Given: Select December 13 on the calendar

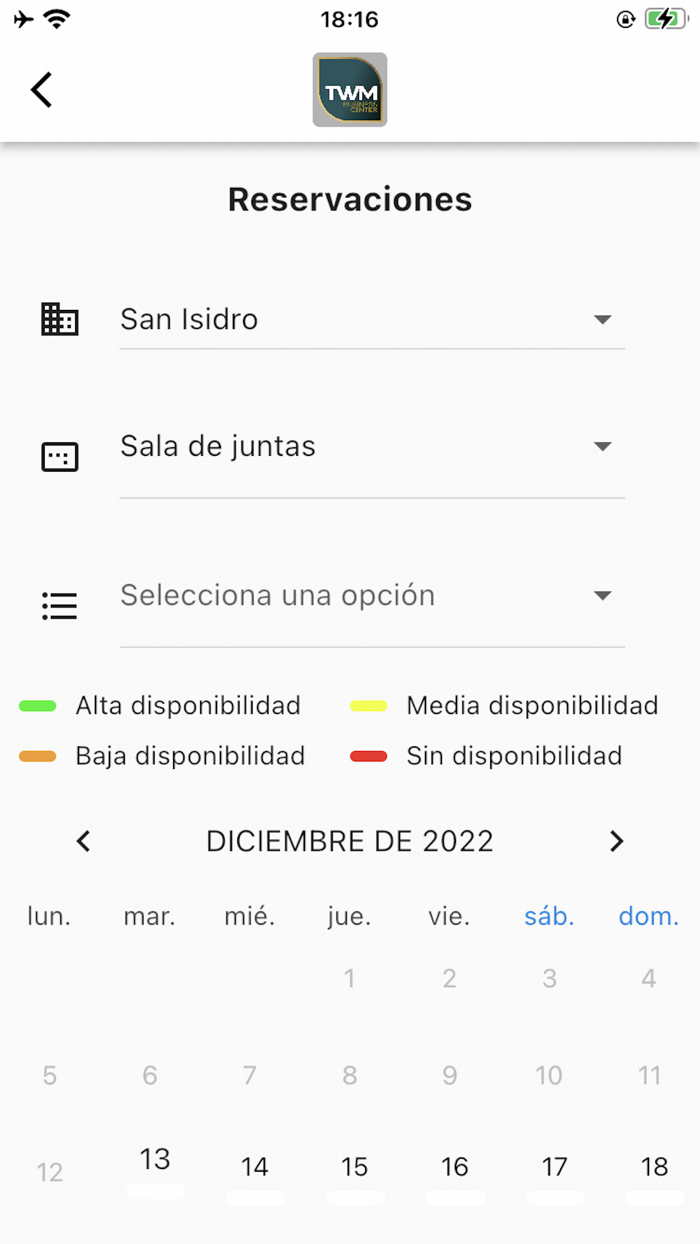Looking at the screenshot, I should coord(155,1162).
